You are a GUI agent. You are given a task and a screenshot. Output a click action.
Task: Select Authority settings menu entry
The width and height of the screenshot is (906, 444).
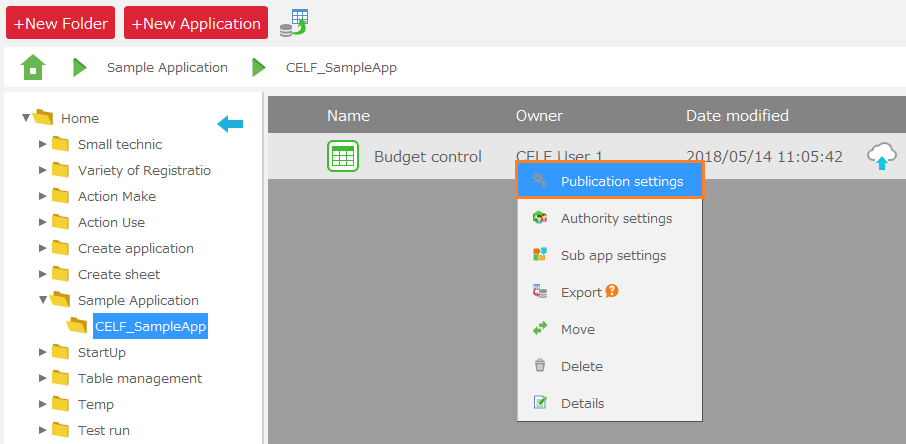616,218
